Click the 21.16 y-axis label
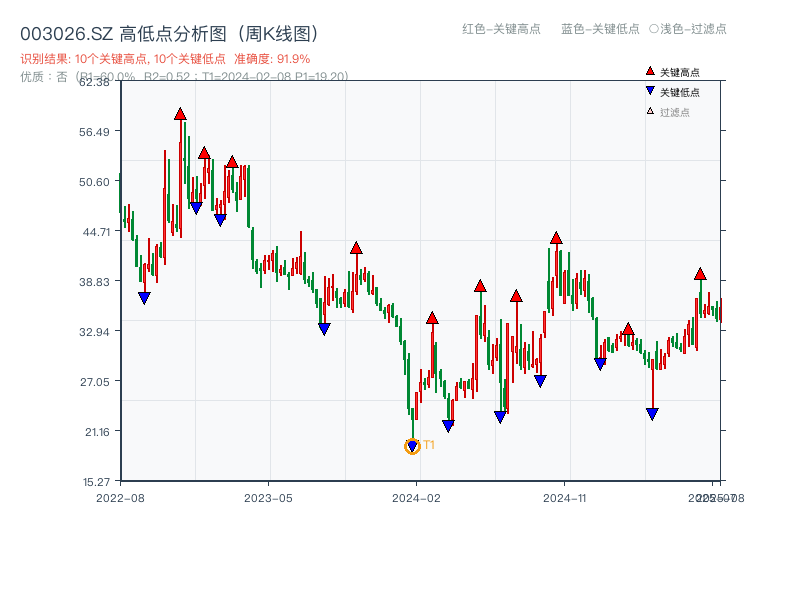The height and width of the screenshot is (600, 800). 97,432
